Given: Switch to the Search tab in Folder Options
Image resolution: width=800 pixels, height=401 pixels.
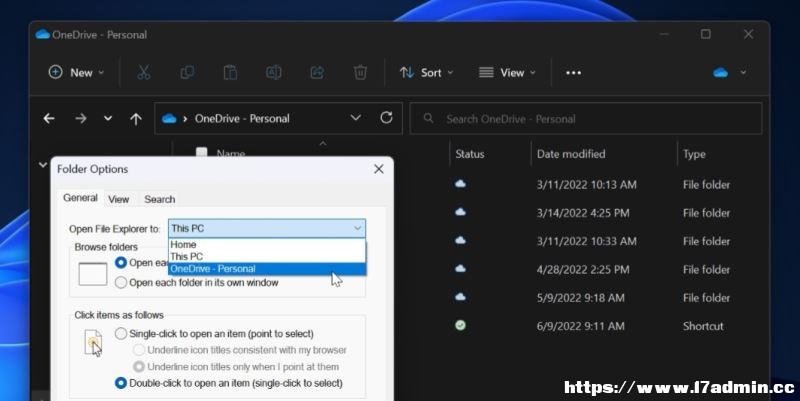Looking at the screenshot, I should [160, 199].
